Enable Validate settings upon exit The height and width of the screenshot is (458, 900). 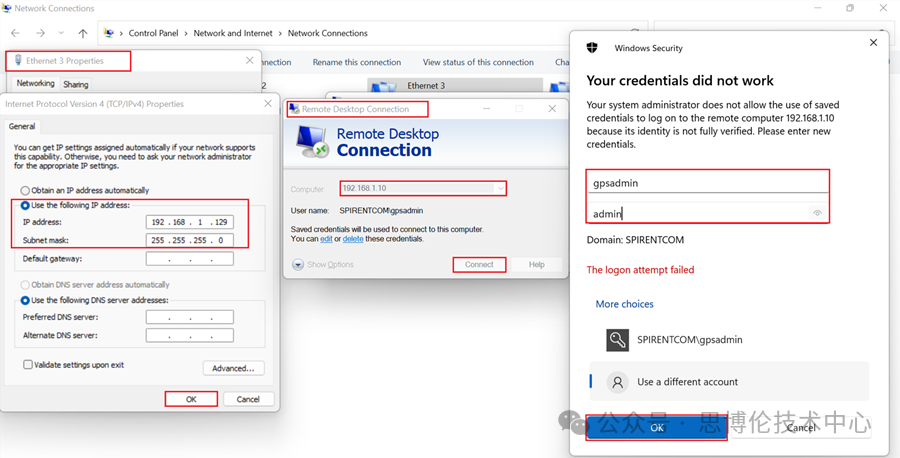pyautogui.click(x=73, y=365)
